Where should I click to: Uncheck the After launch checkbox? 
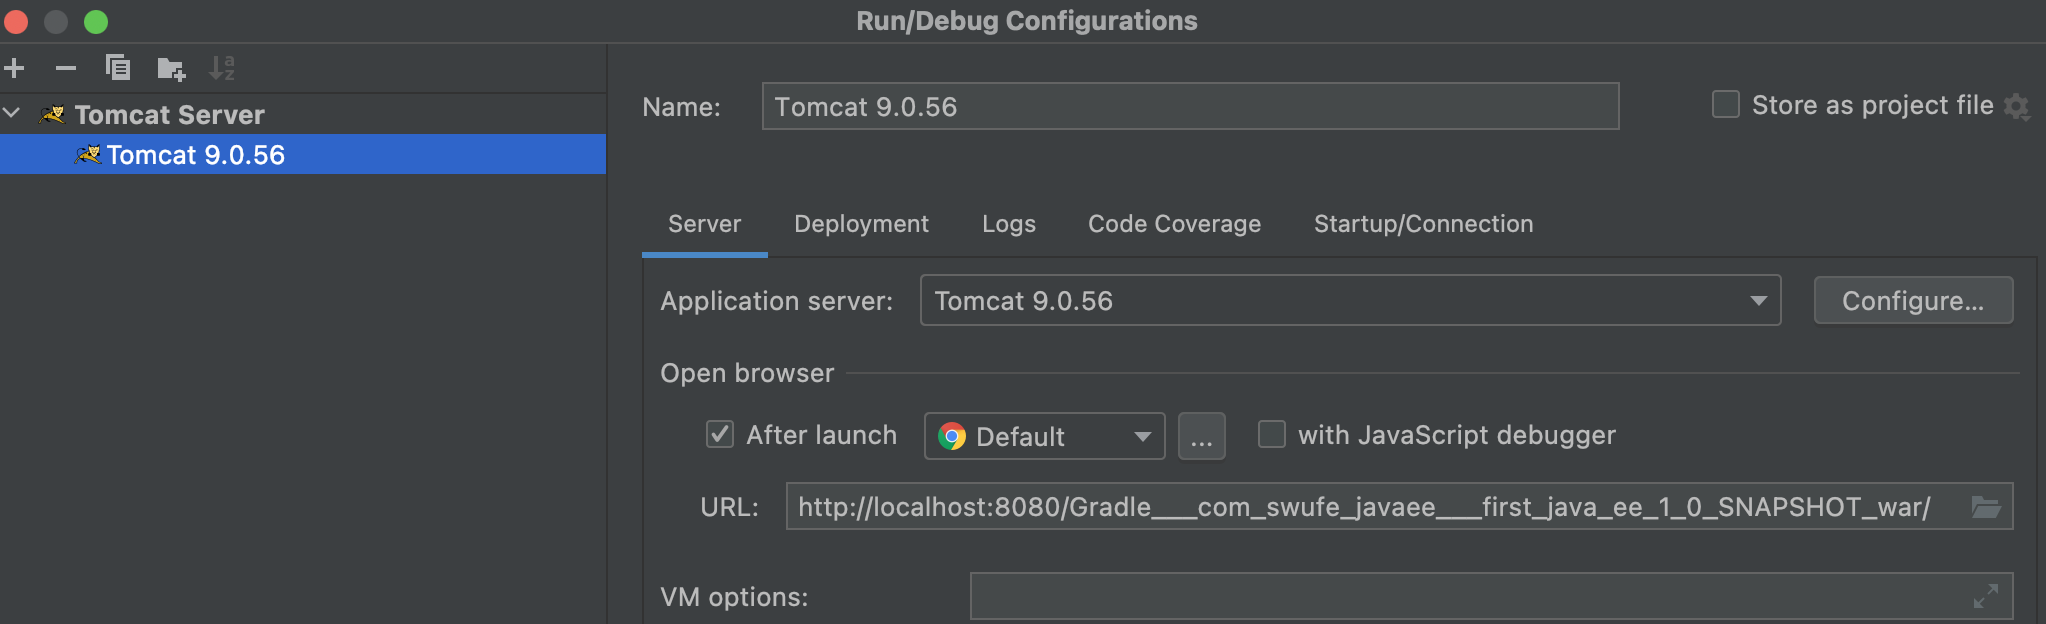(x=720, y=434)
